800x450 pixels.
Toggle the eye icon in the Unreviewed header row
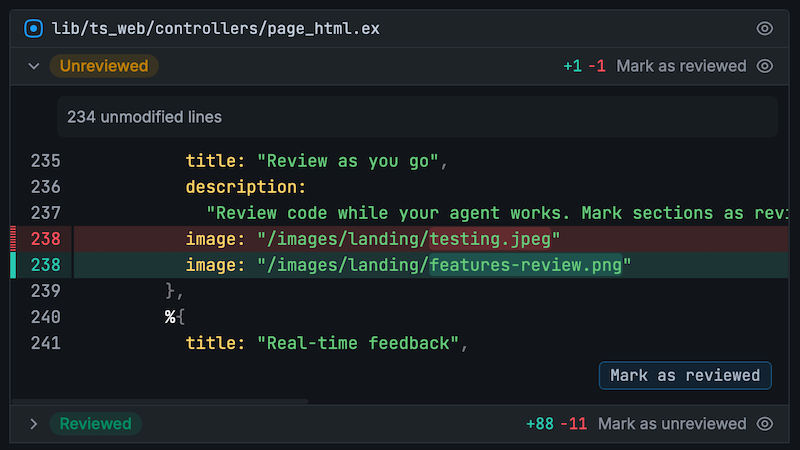pyautogui.click(x=765, y=66)
